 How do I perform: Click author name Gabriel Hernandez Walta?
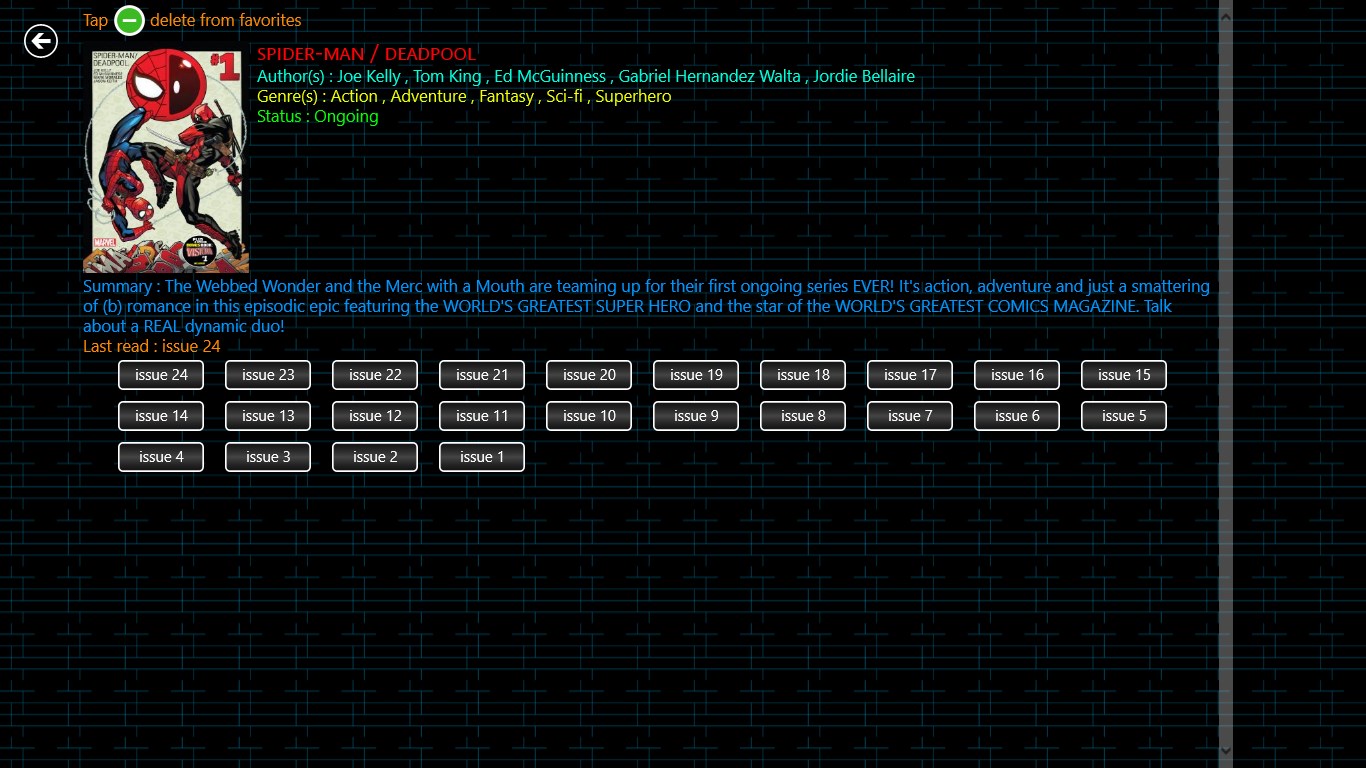point(710,76)
